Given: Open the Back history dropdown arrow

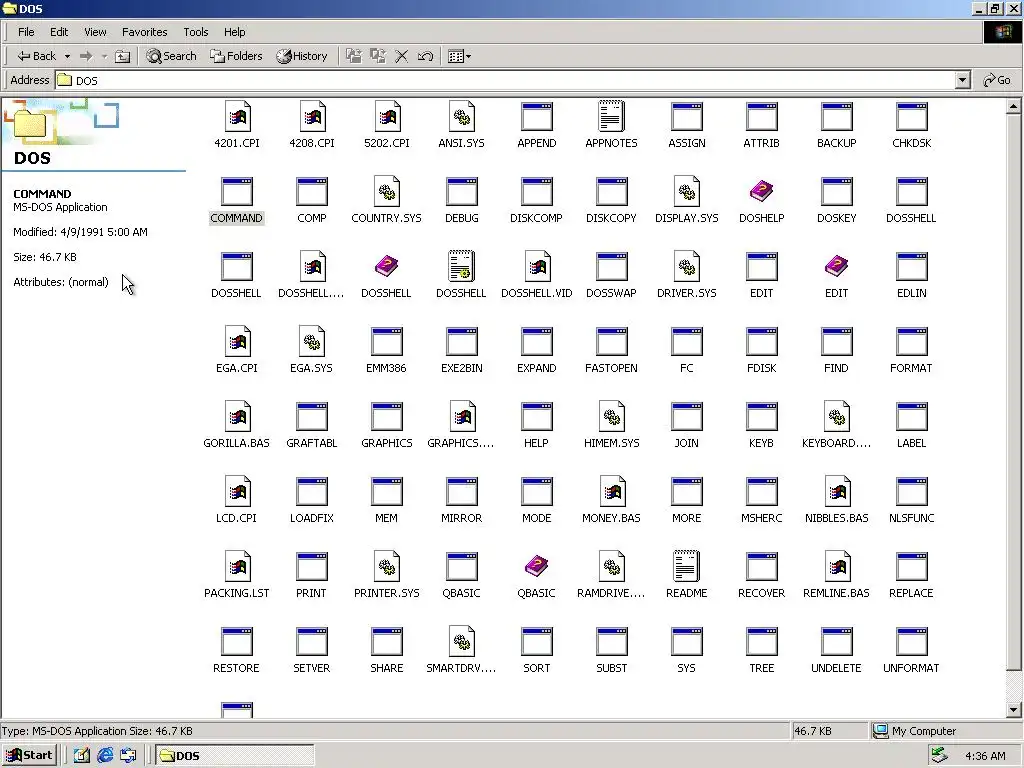Looking at the screenshot, I should (x=67, y=56).
